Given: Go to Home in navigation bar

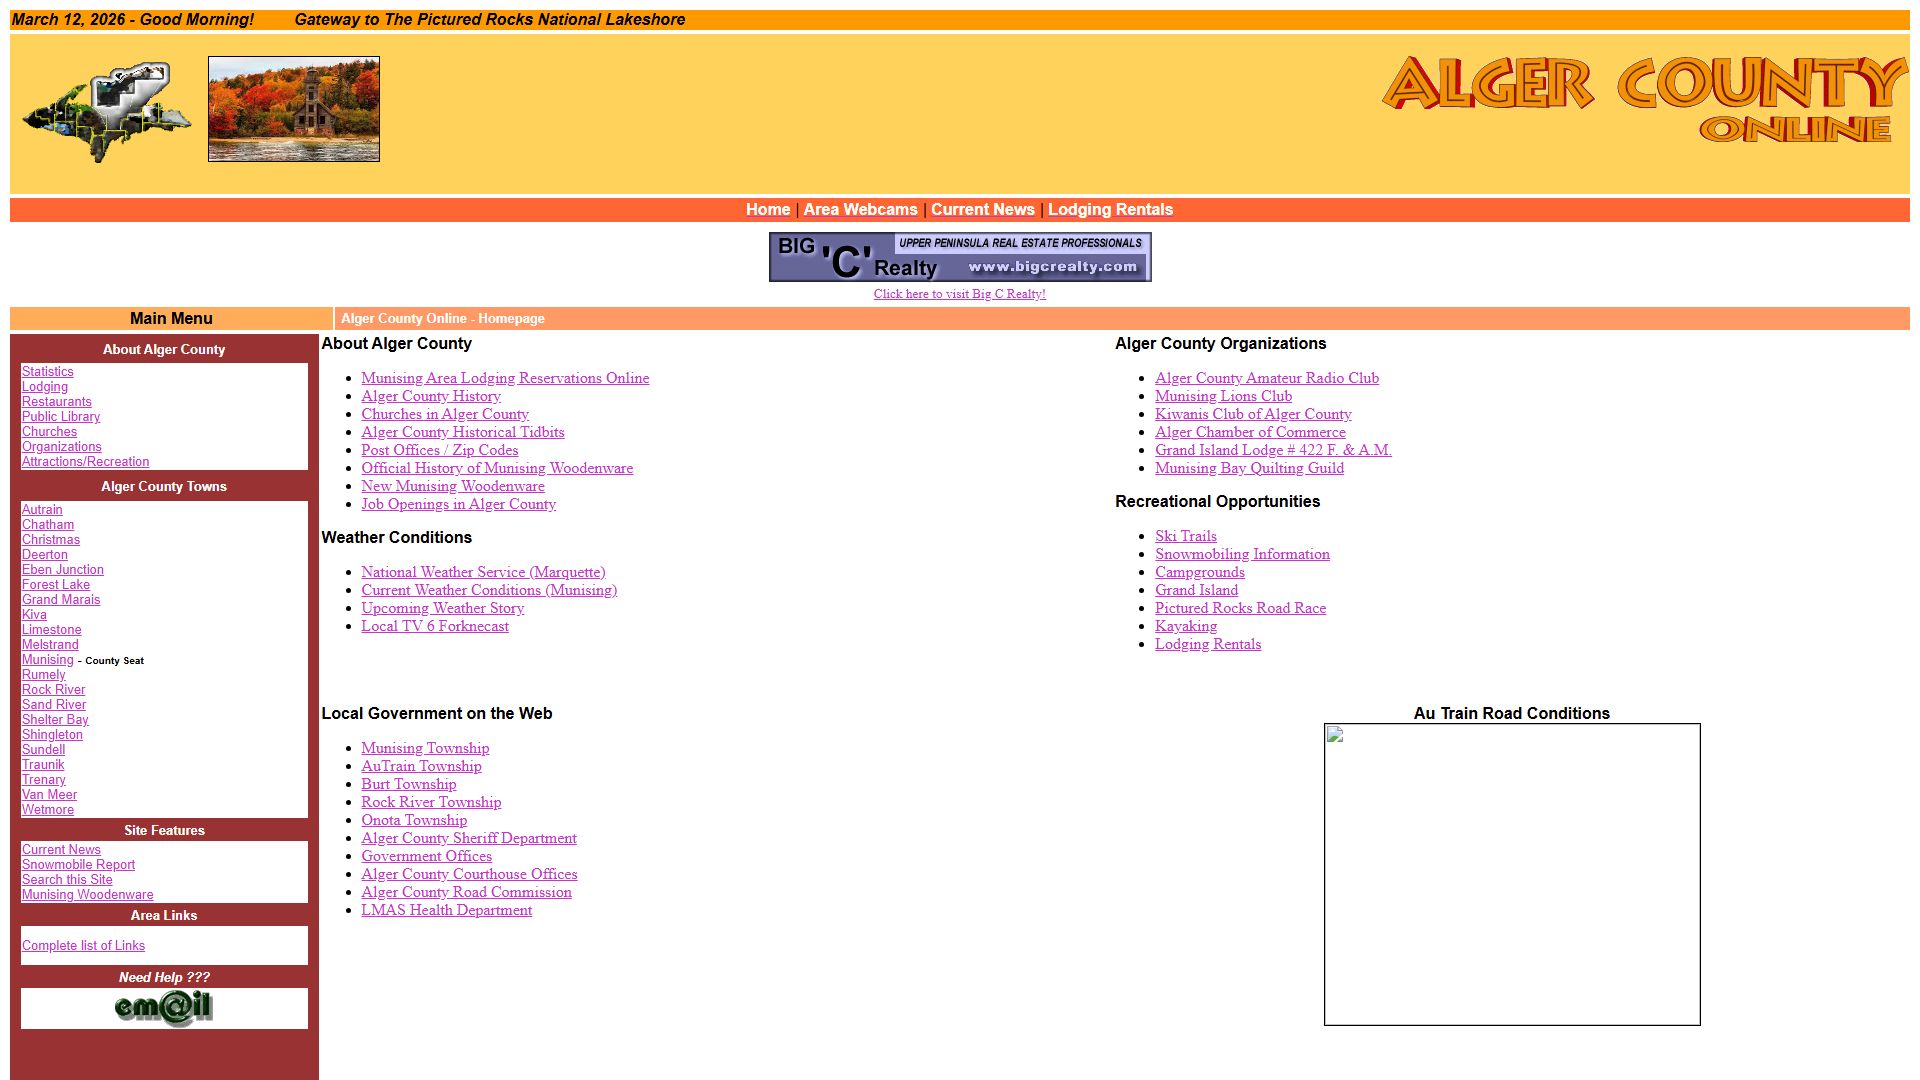Looking at the screenshot, I should pos(767,210).
